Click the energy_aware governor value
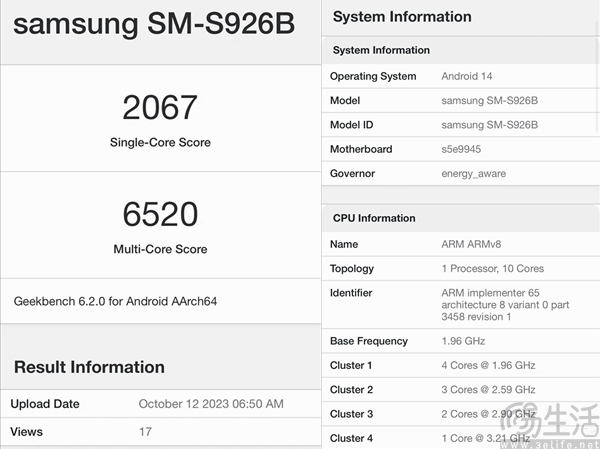Screen dimensions: 600x449 (473, 173)
